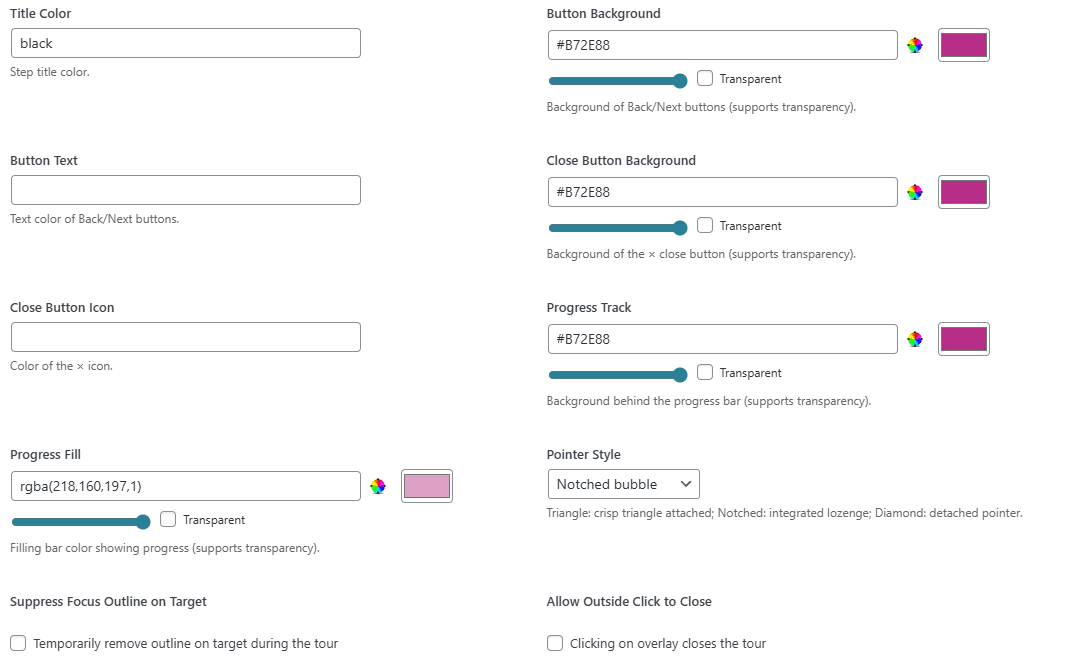Click the pink Progress Fill color swatch

pyautogui.click(x=426, y=486)
